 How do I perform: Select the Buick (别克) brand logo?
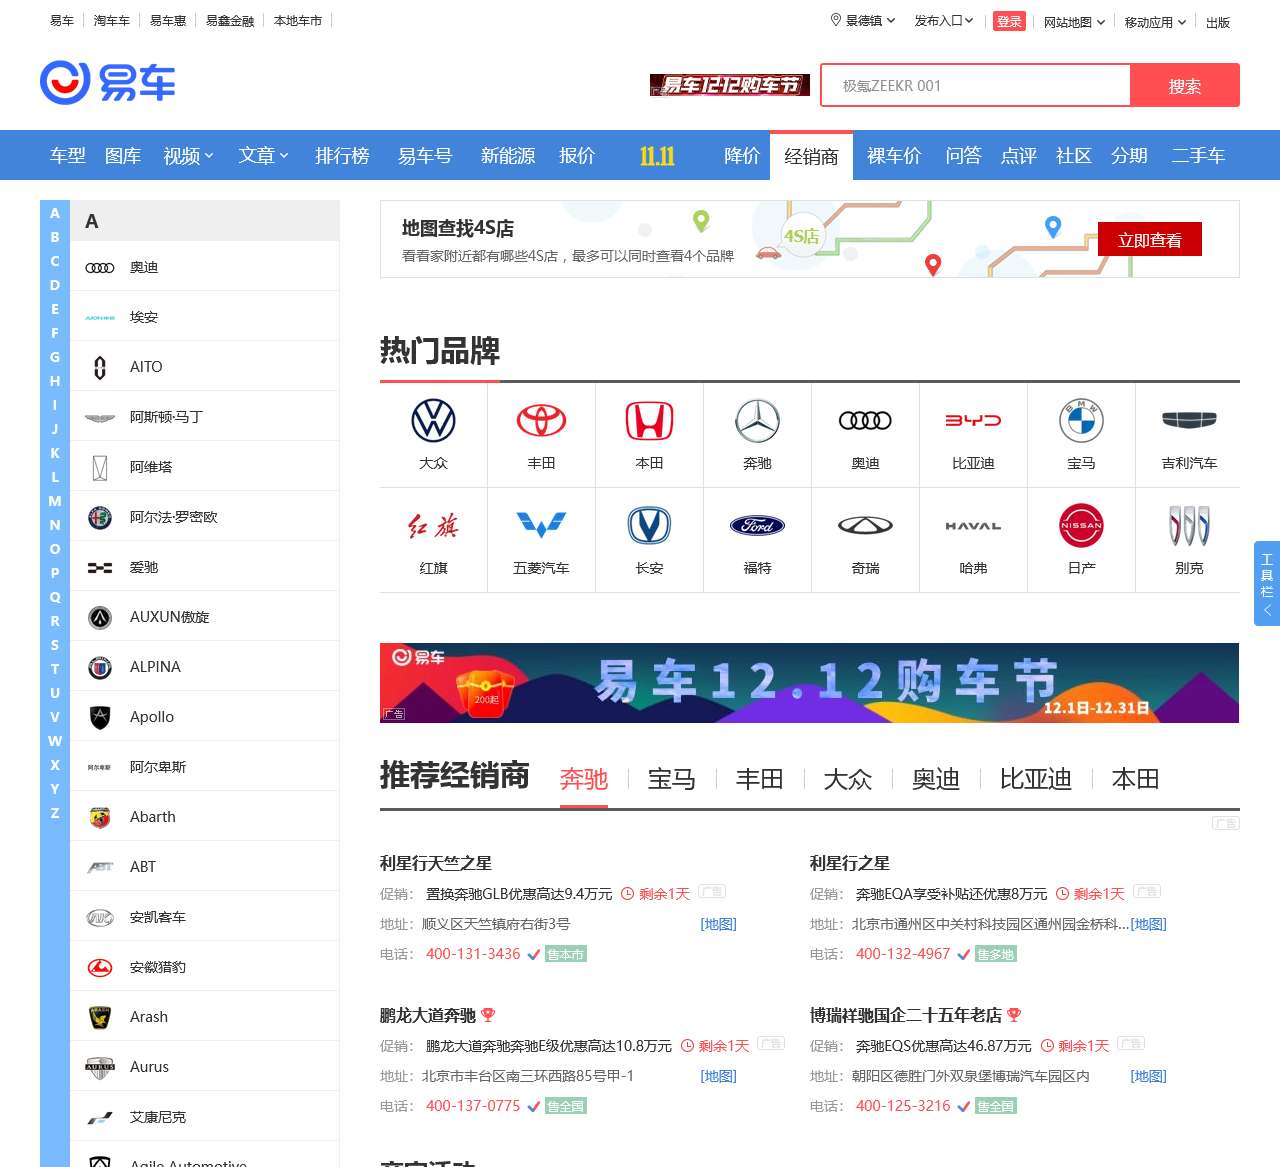tap(1189, 526)
